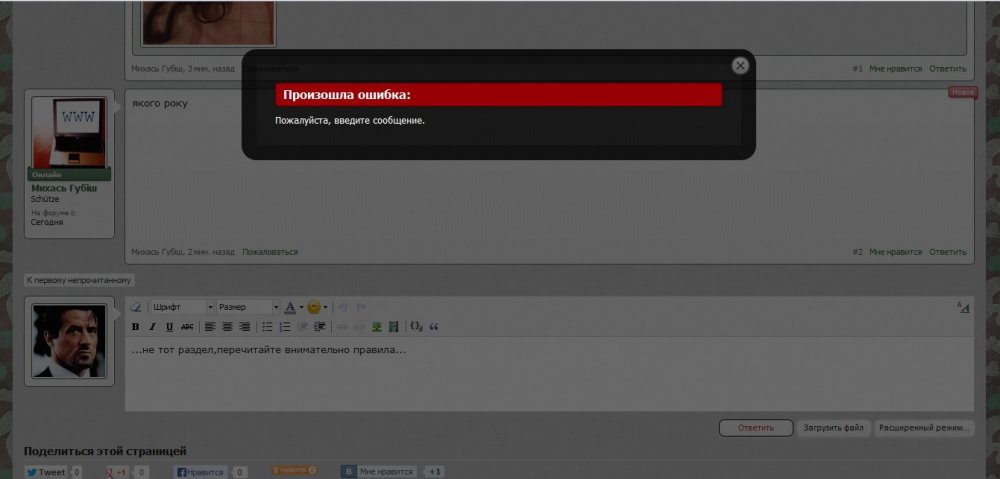Image resolution: width=1000 pixels, height=479 pixels.
Task: Click the Ответить submit button
Action: point(756,428)
